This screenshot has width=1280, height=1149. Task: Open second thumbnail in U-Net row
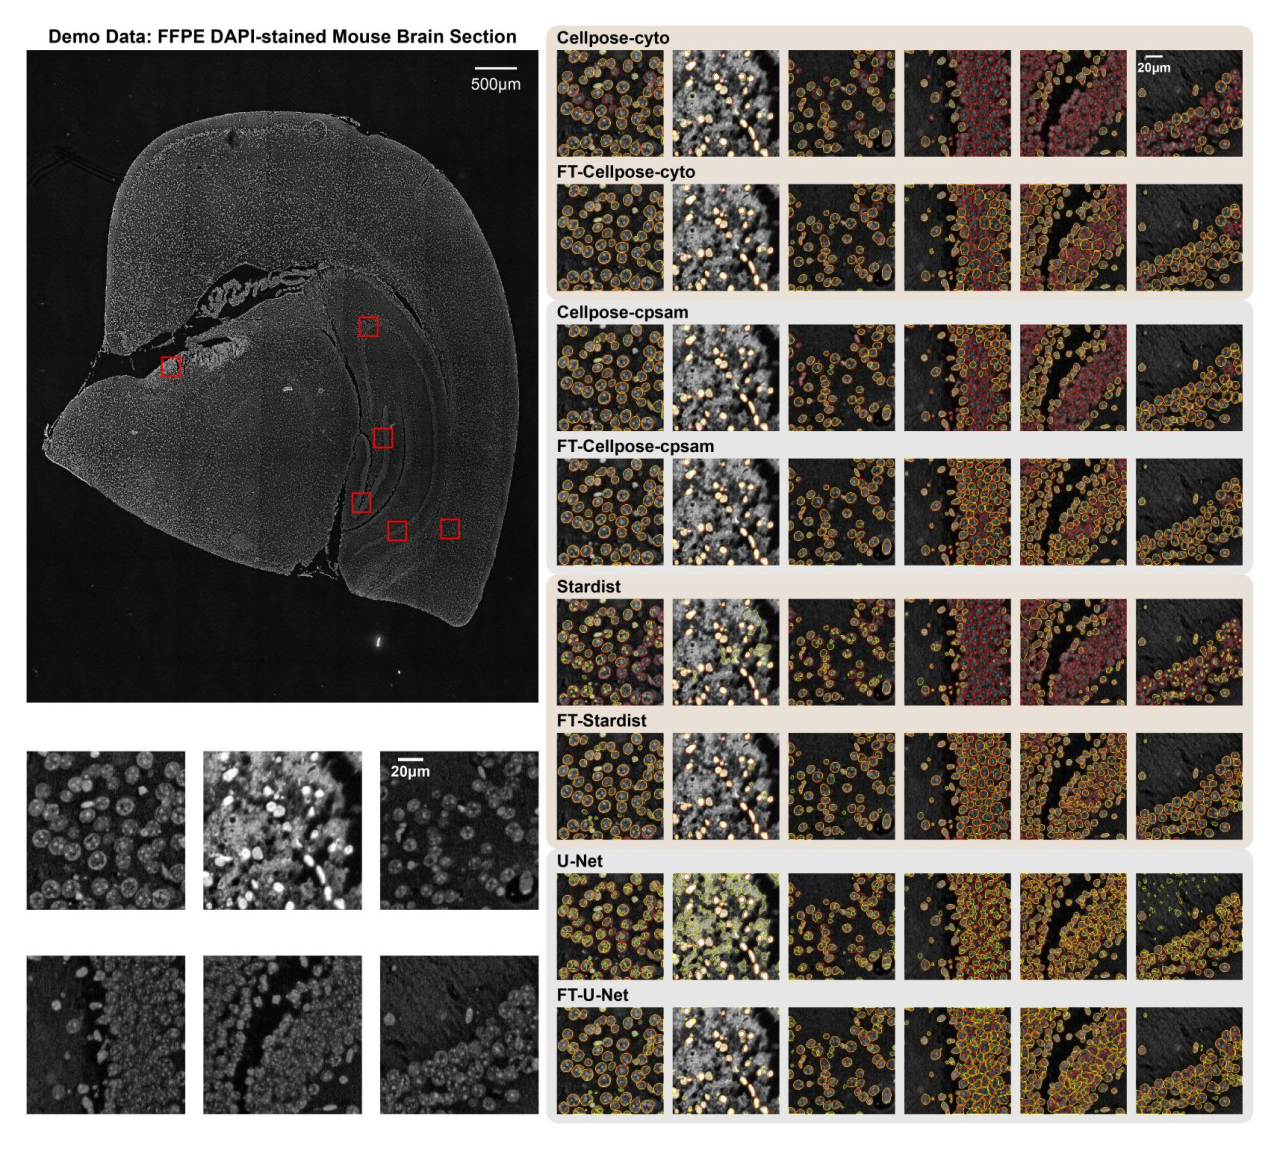pos(726,926)
